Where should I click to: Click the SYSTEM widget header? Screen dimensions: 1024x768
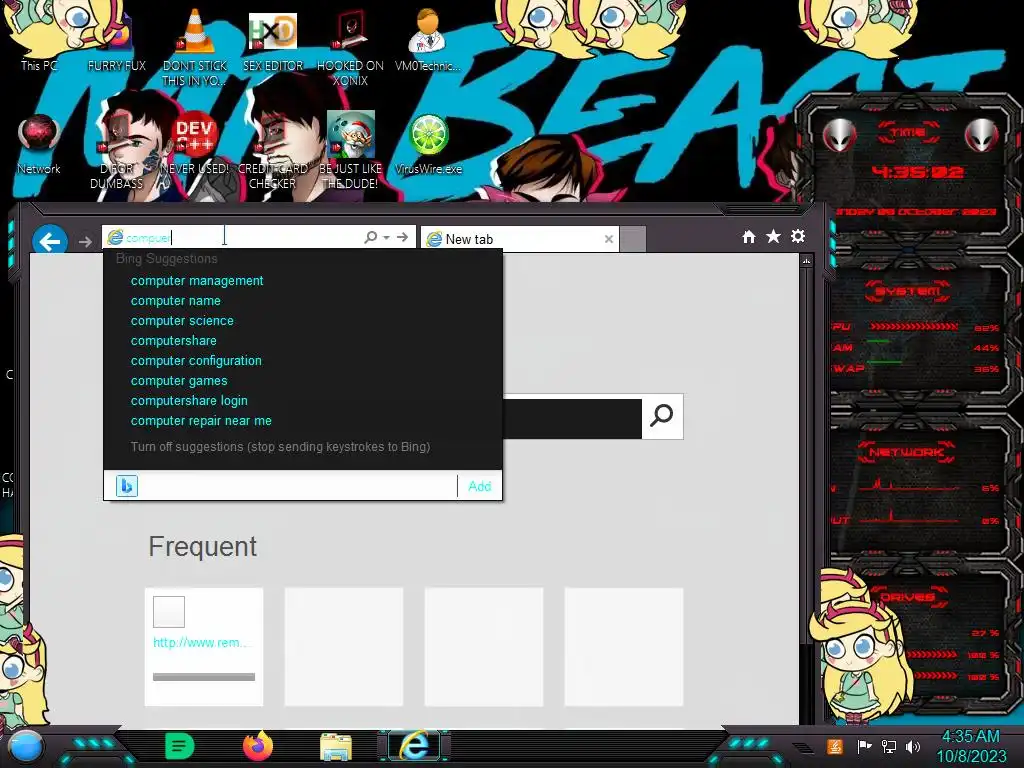pos(908,291)
